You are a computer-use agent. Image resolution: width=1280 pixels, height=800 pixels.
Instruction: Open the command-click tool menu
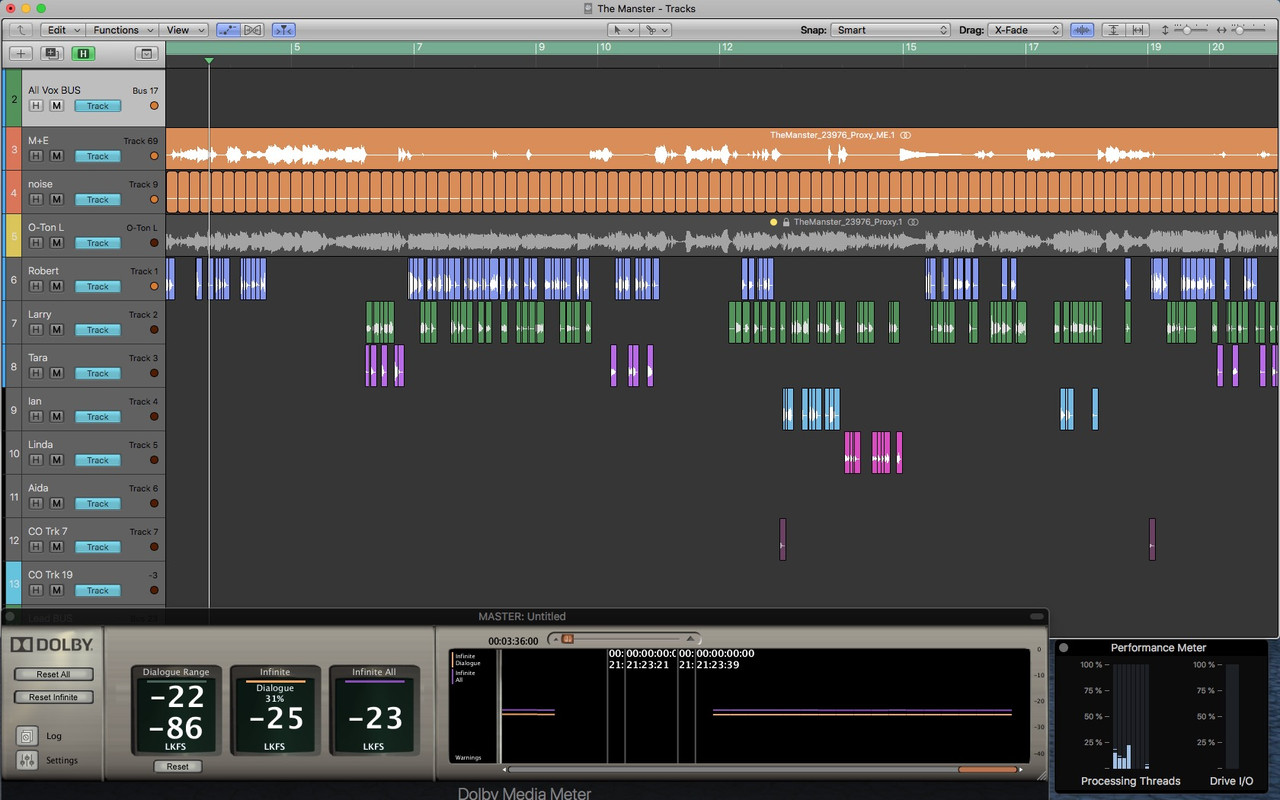tap(655, 30)
